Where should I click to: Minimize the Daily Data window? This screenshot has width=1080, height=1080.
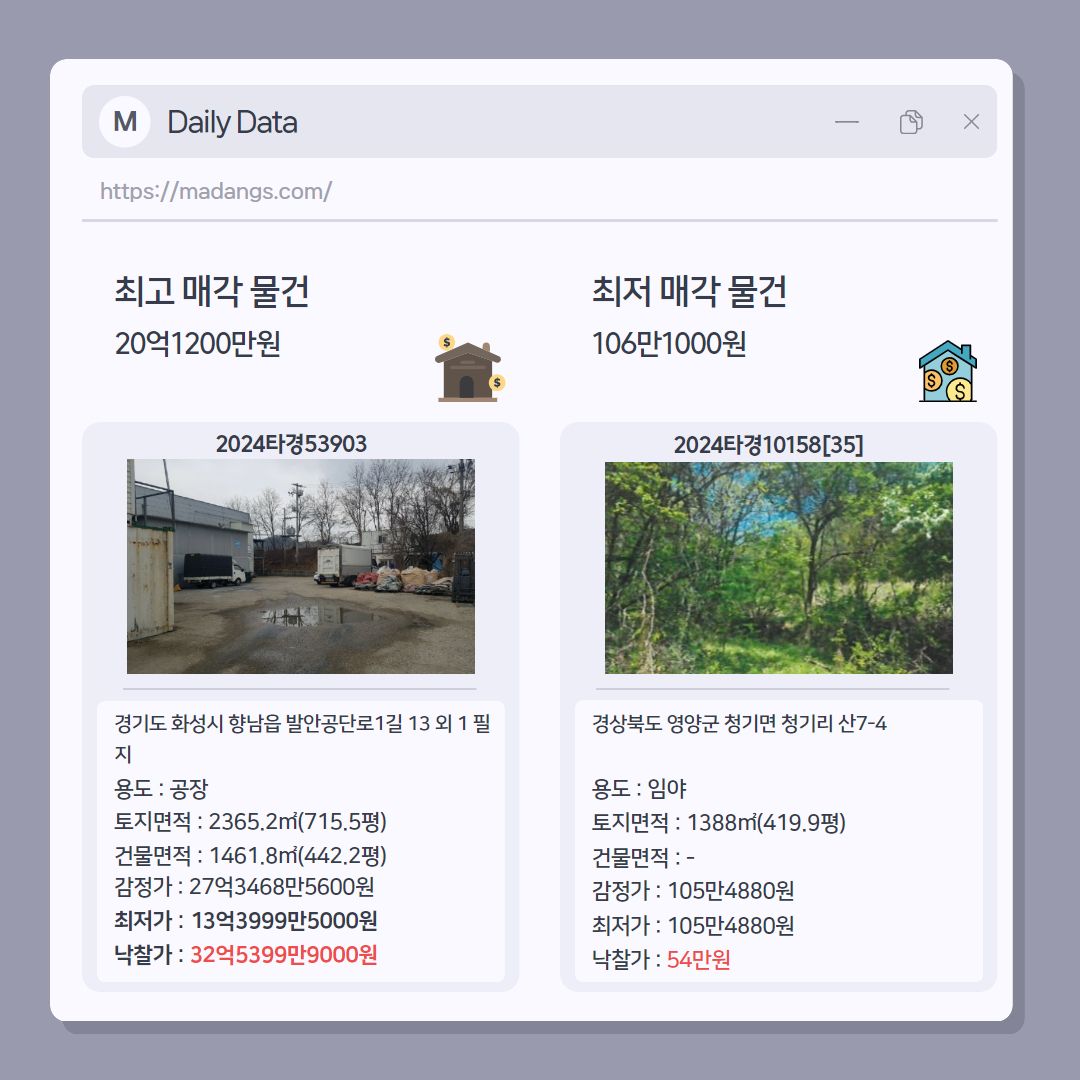pyautogui.click(x=847, y=122)
